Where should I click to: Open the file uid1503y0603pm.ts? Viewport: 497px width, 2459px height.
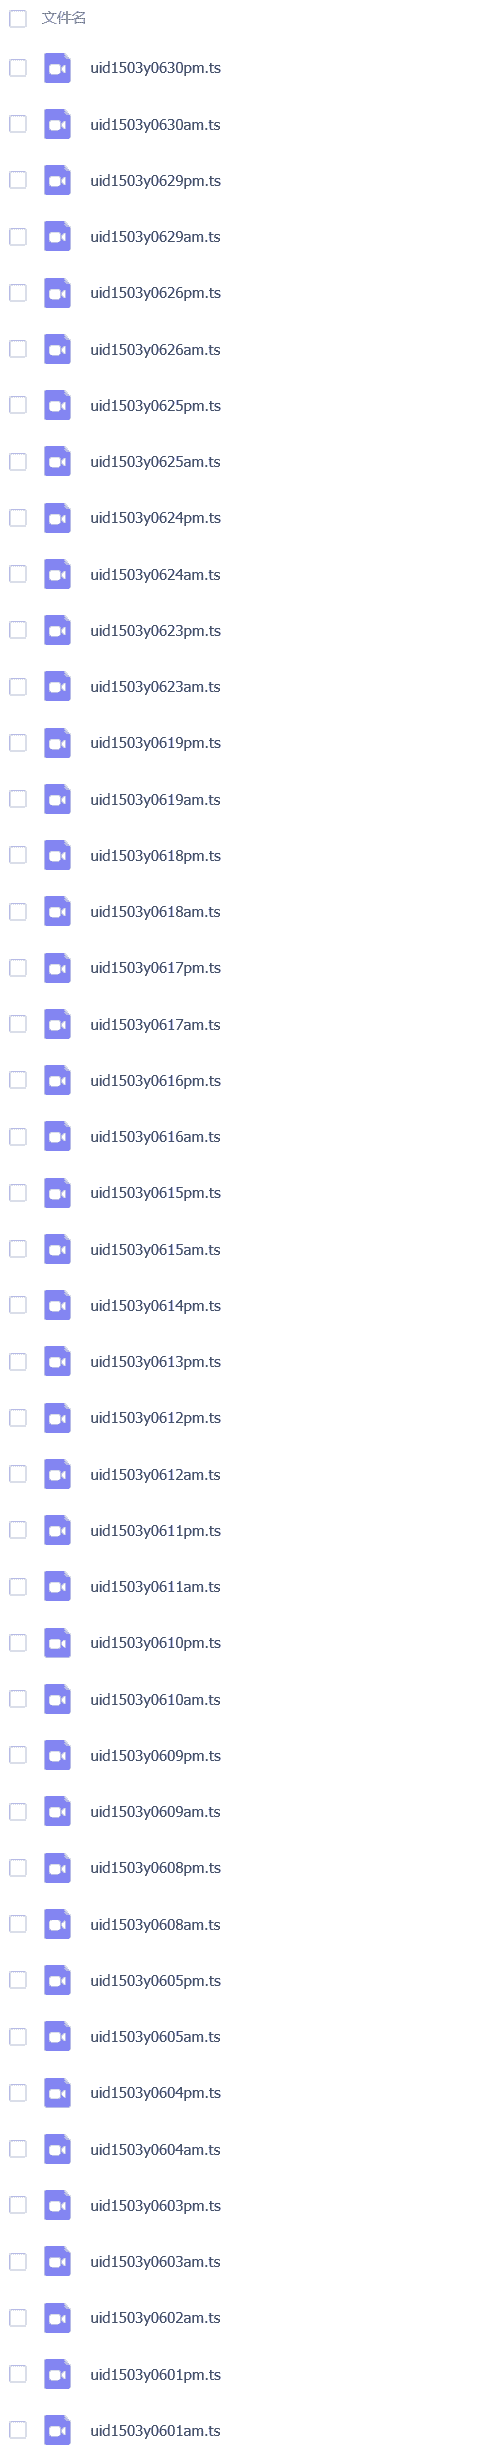[155, 2205]
